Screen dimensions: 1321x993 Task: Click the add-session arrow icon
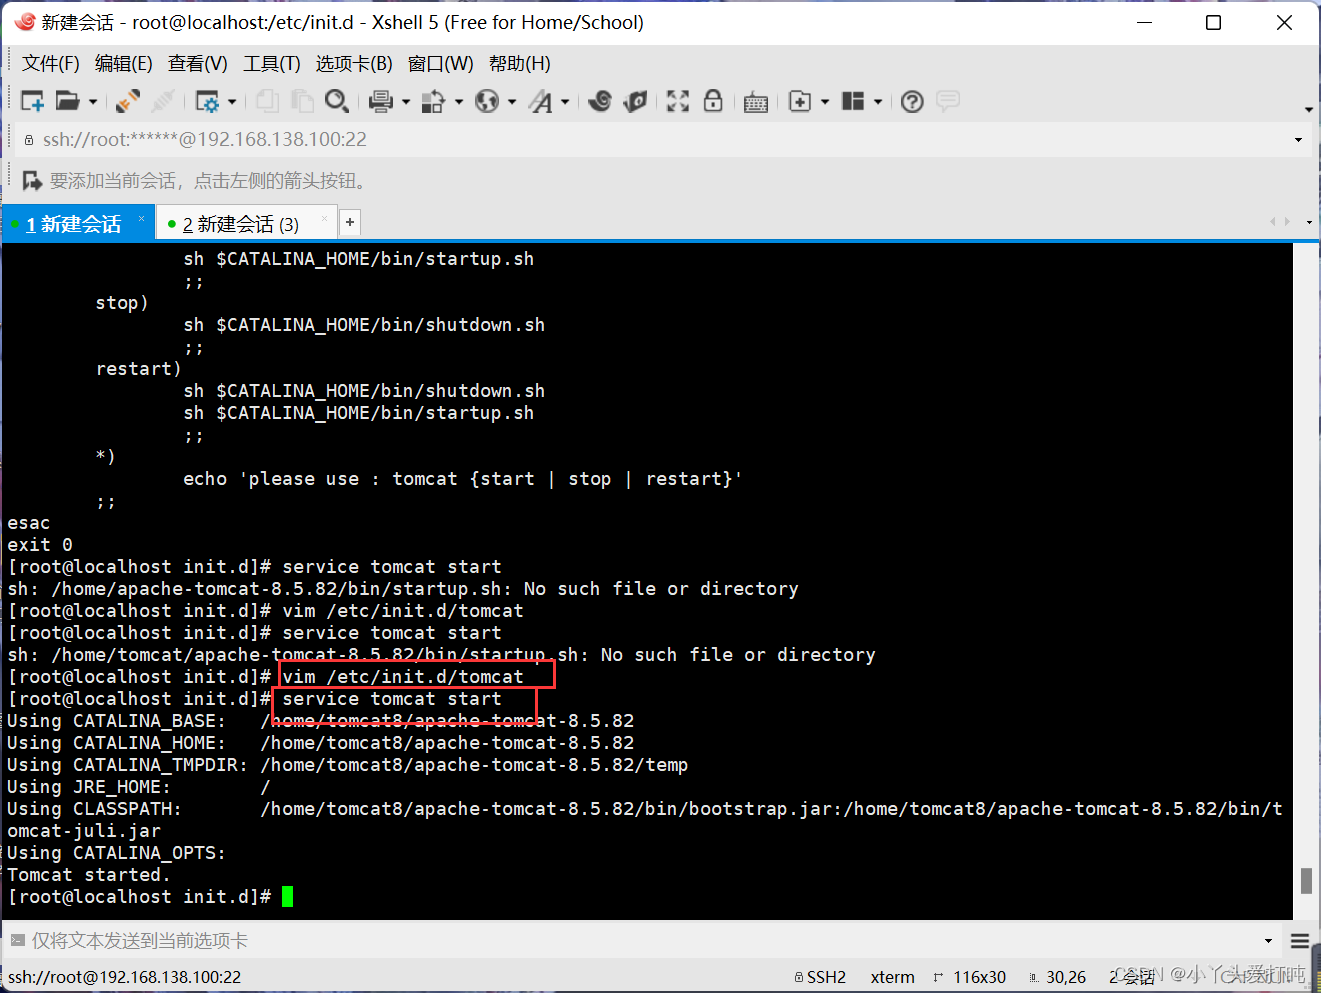pyautogui.click(x=32, y=181)
